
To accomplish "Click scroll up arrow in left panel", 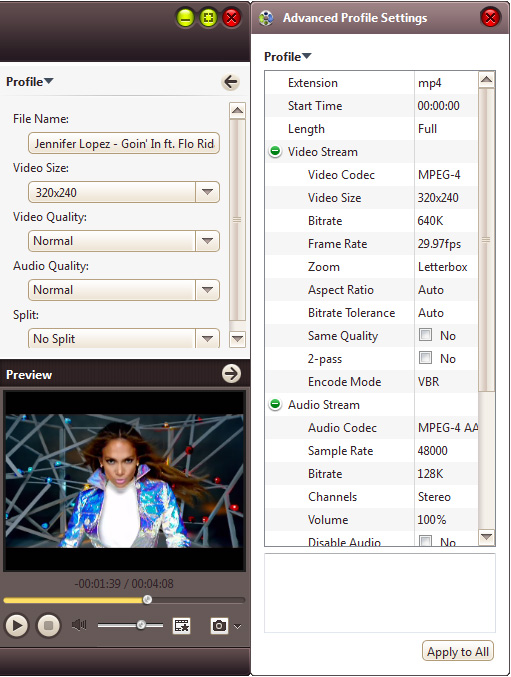I will point(237,111).
